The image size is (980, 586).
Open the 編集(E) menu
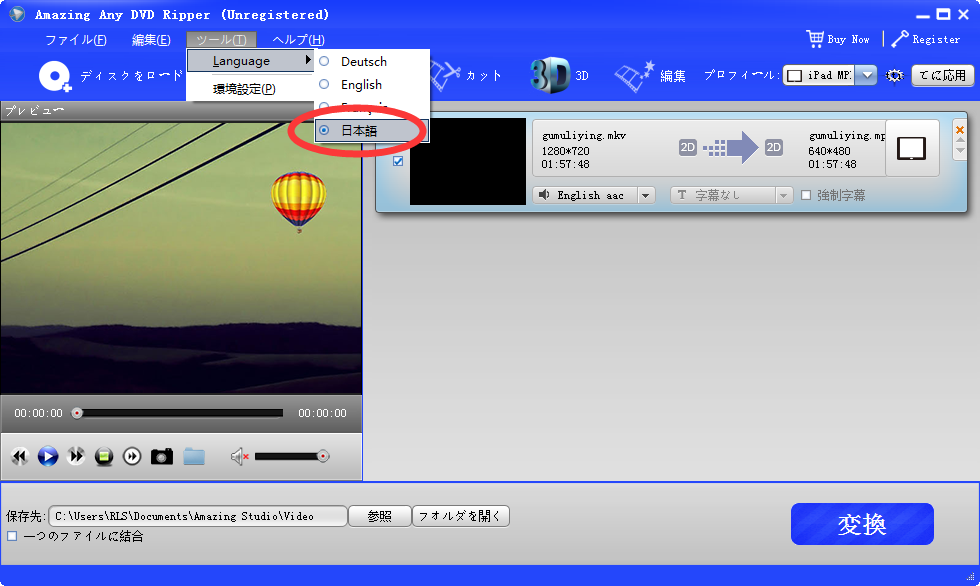(151, 40)
